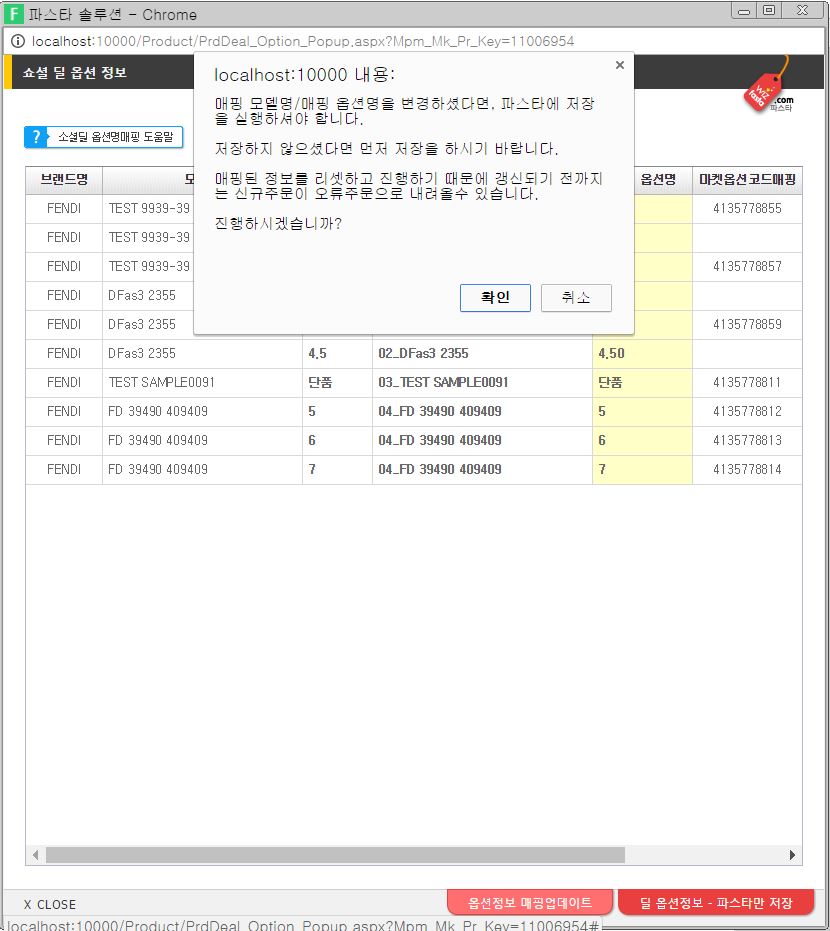
Task: Select the TEST SAMPLE0091 model cell
Action: [201, 382]
